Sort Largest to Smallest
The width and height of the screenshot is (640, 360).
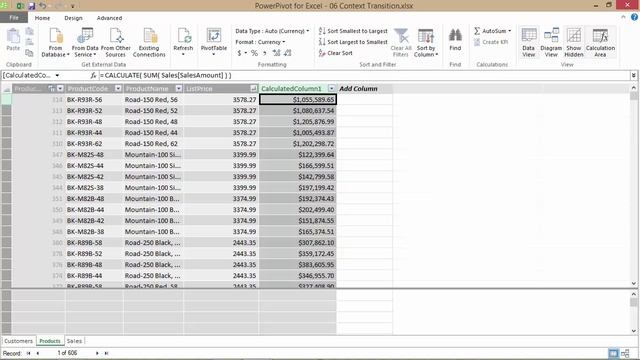click(353, 42)
